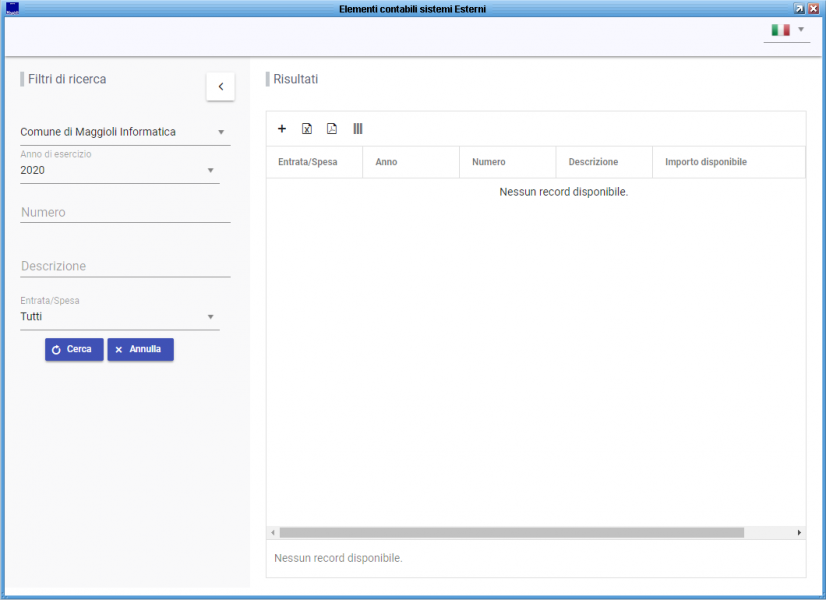Click the pop-out arrow window icon

(799, 8)
